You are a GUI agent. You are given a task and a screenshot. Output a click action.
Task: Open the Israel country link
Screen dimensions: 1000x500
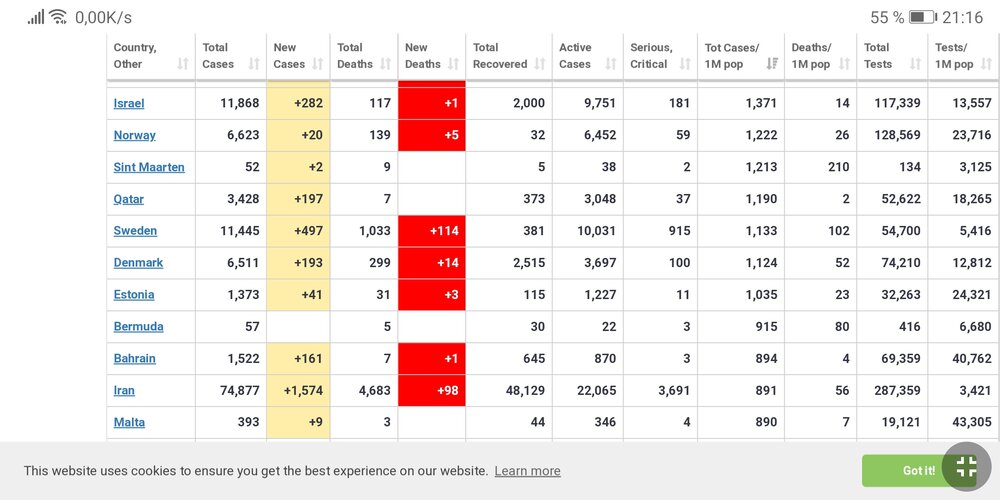[129, 103]
